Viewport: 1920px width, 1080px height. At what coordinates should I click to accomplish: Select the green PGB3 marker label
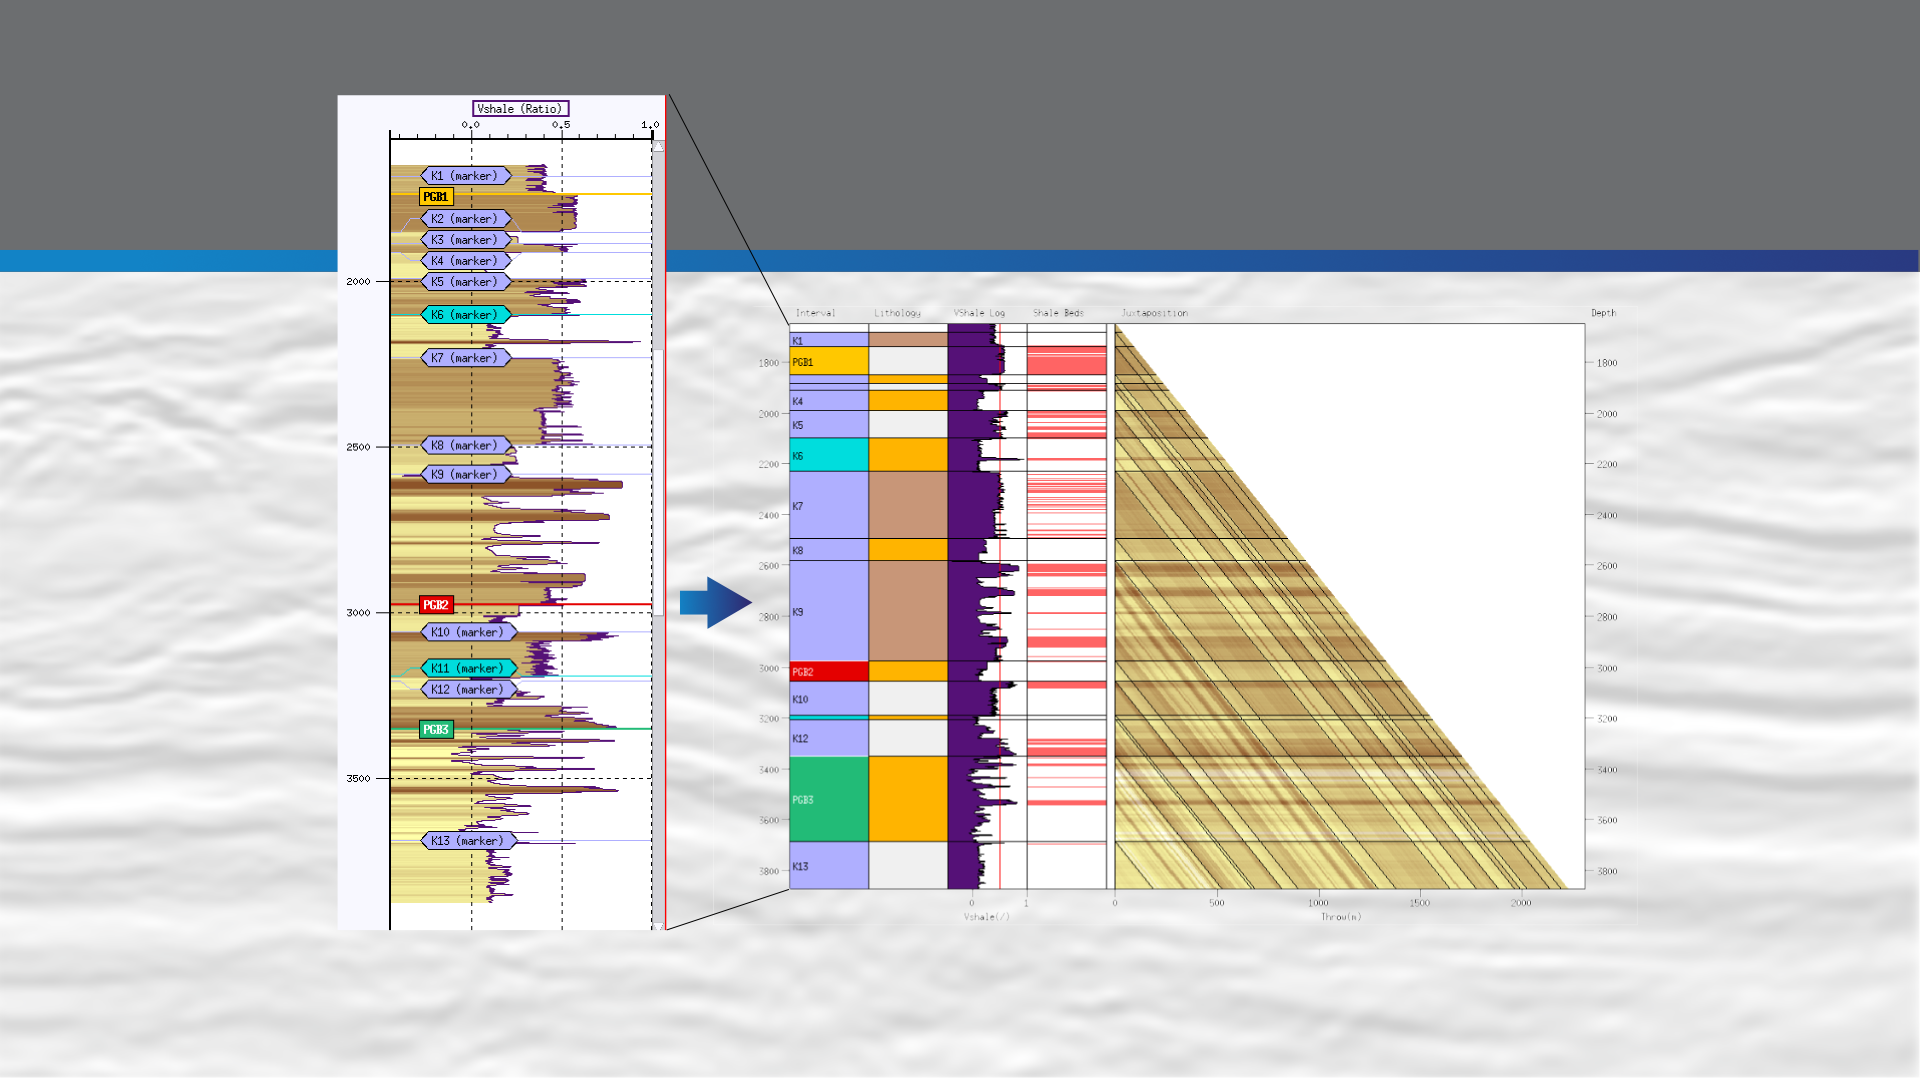coord(436,730)
